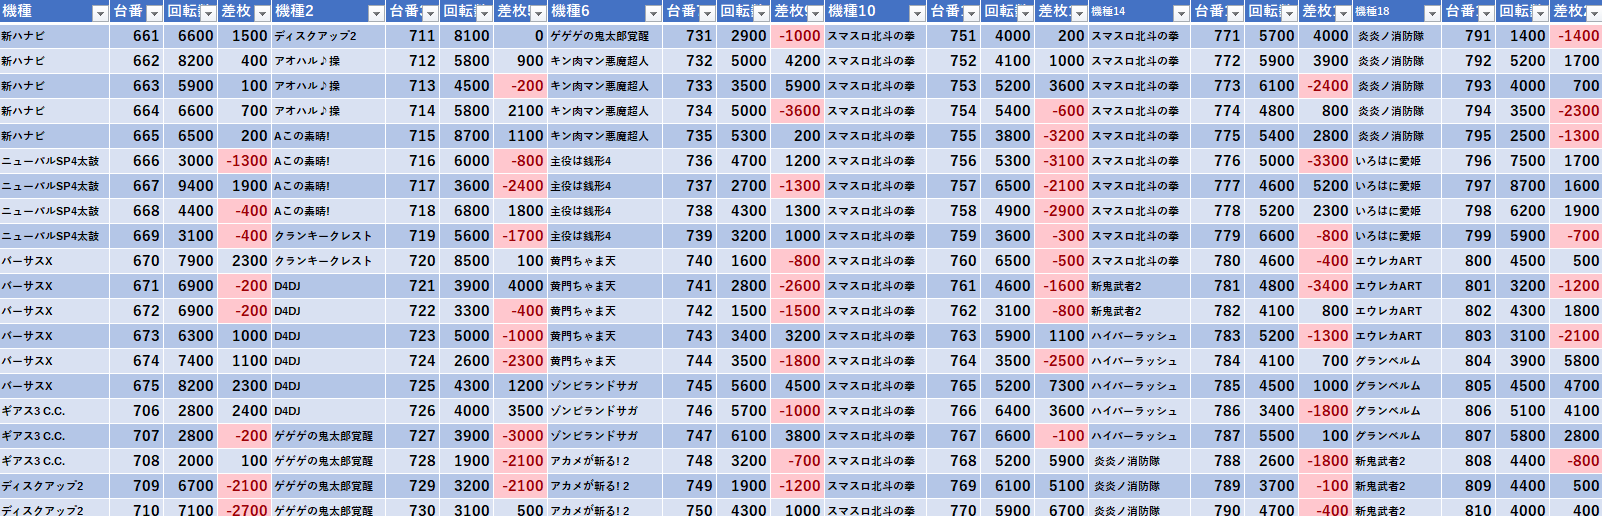Open 台番 filter arrow right after 機種14
Image resolution: width=1602 pixels, height=516 pixels.
click(1234, 13)
